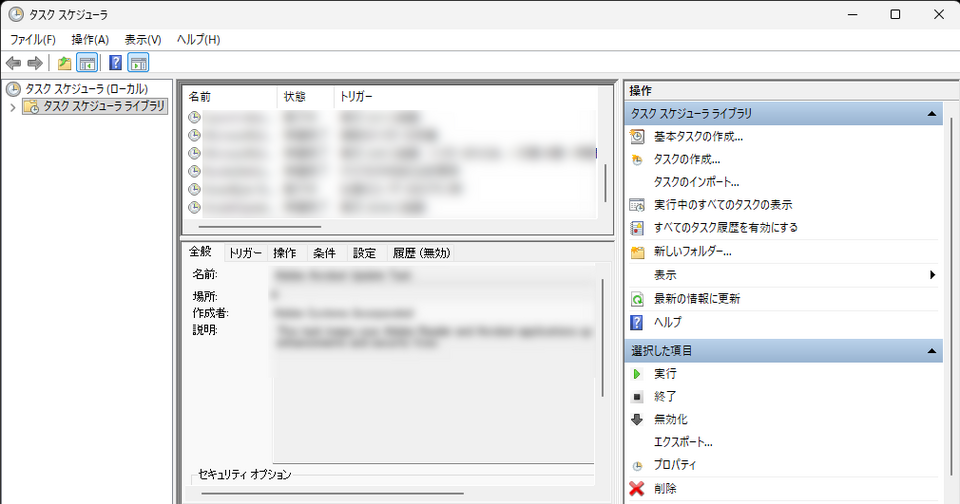960x504 pixels.
Task: Click the すべてのタスク履歴を有効にする icon
Action: pos(637,228)
